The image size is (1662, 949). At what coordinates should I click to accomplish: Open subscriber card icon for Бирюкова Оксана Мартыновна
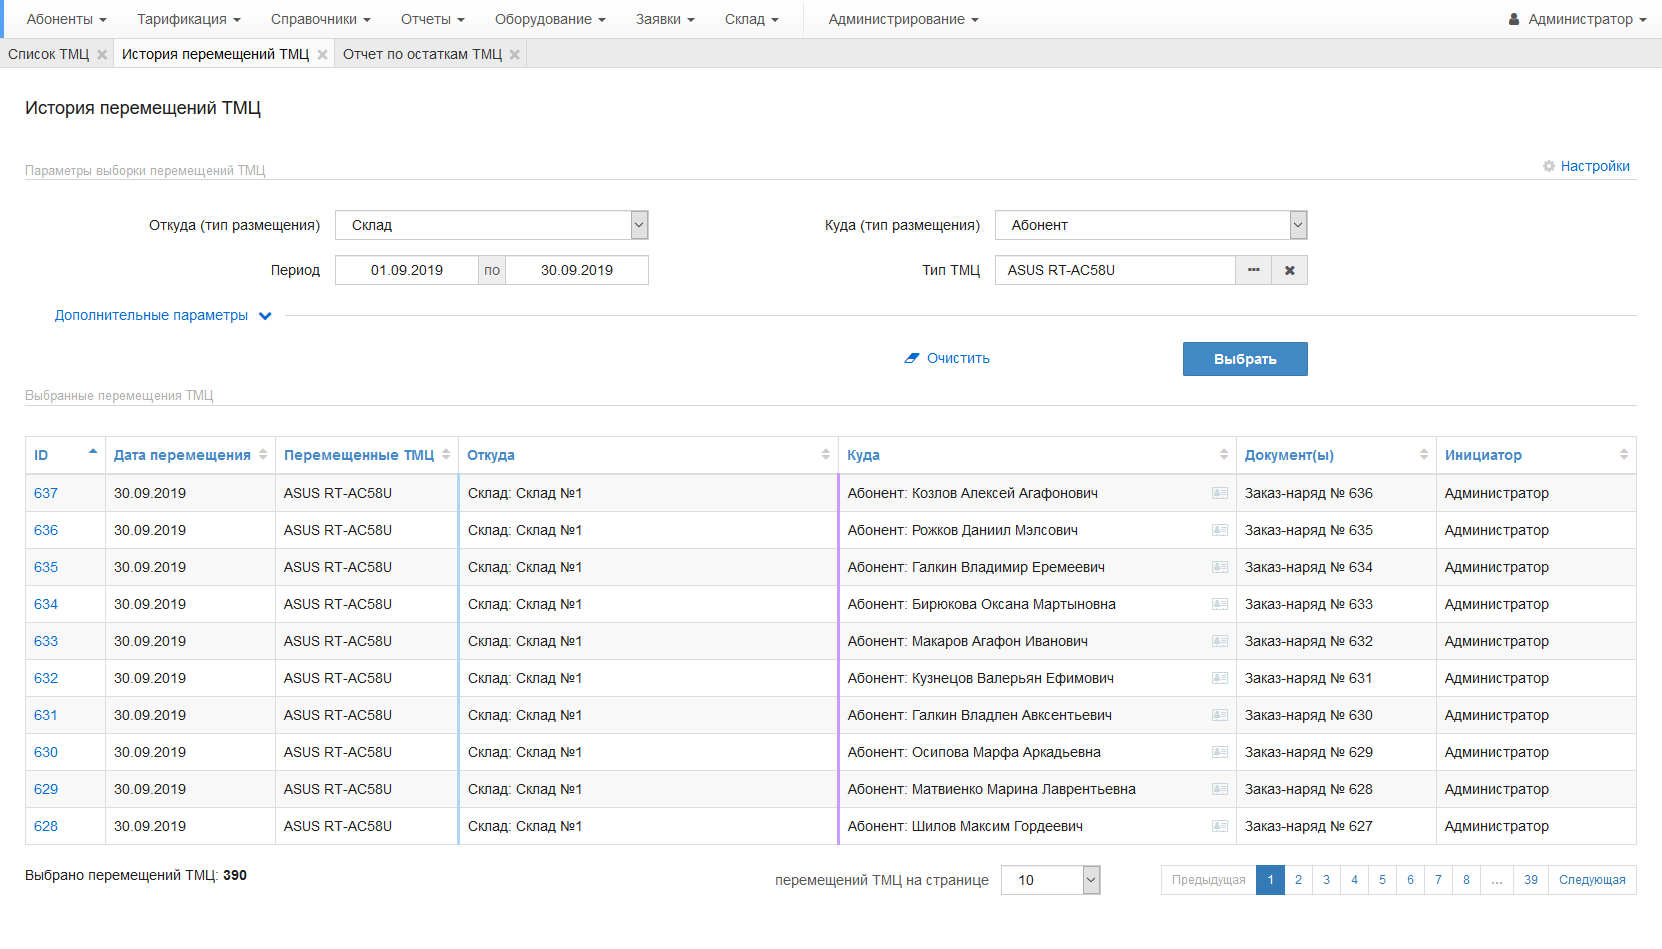[x=1220, y=604]
